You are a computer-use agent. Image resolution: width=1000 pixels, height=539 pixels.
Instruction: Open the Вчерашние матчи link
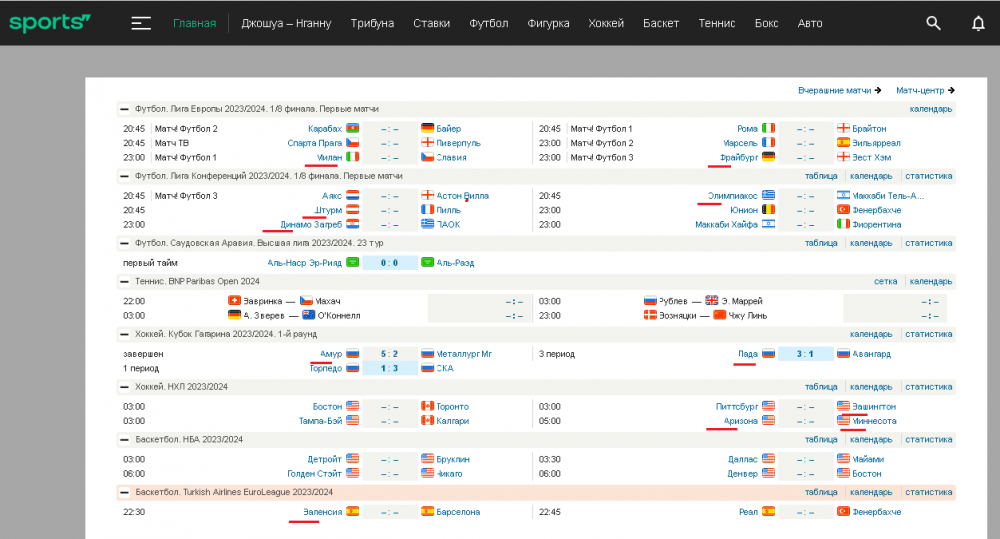click(838, 90)
